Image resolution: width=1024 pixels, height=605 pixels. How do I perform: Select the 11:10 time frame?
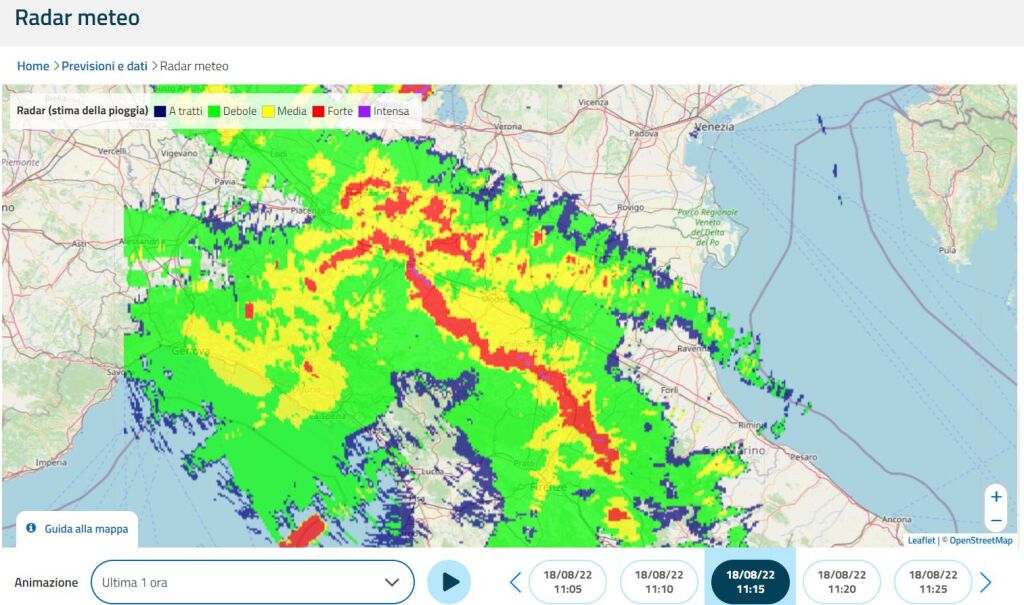pos(659,582)
